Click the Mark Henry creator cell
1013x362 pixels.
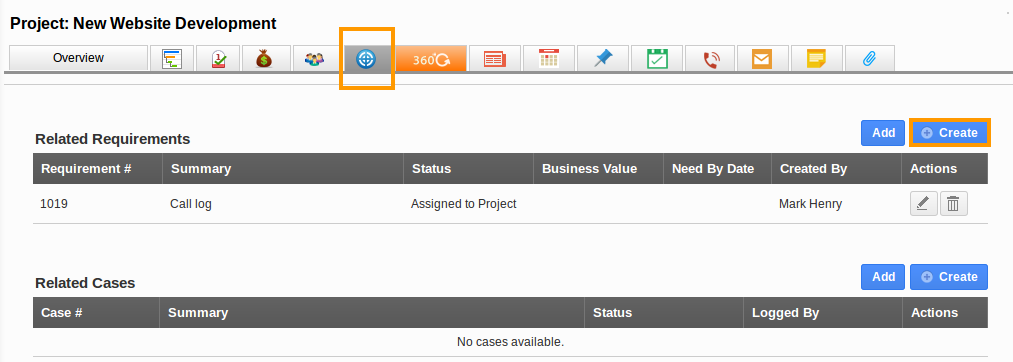[811, 204]
